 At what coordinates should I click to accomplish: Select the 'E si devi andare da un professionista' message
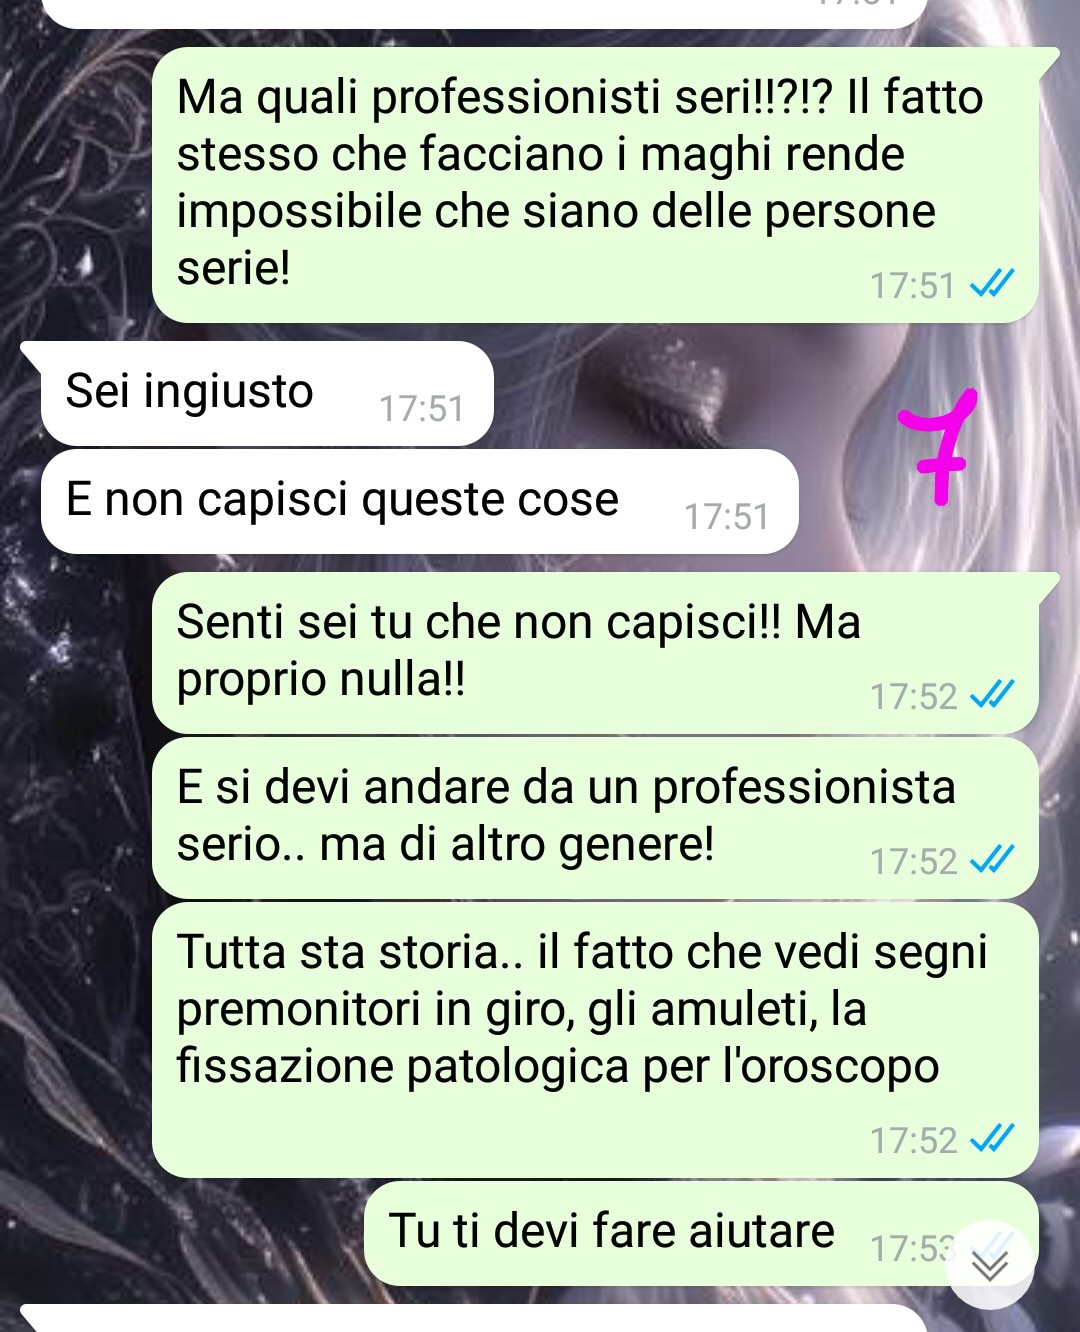(595, 818)
